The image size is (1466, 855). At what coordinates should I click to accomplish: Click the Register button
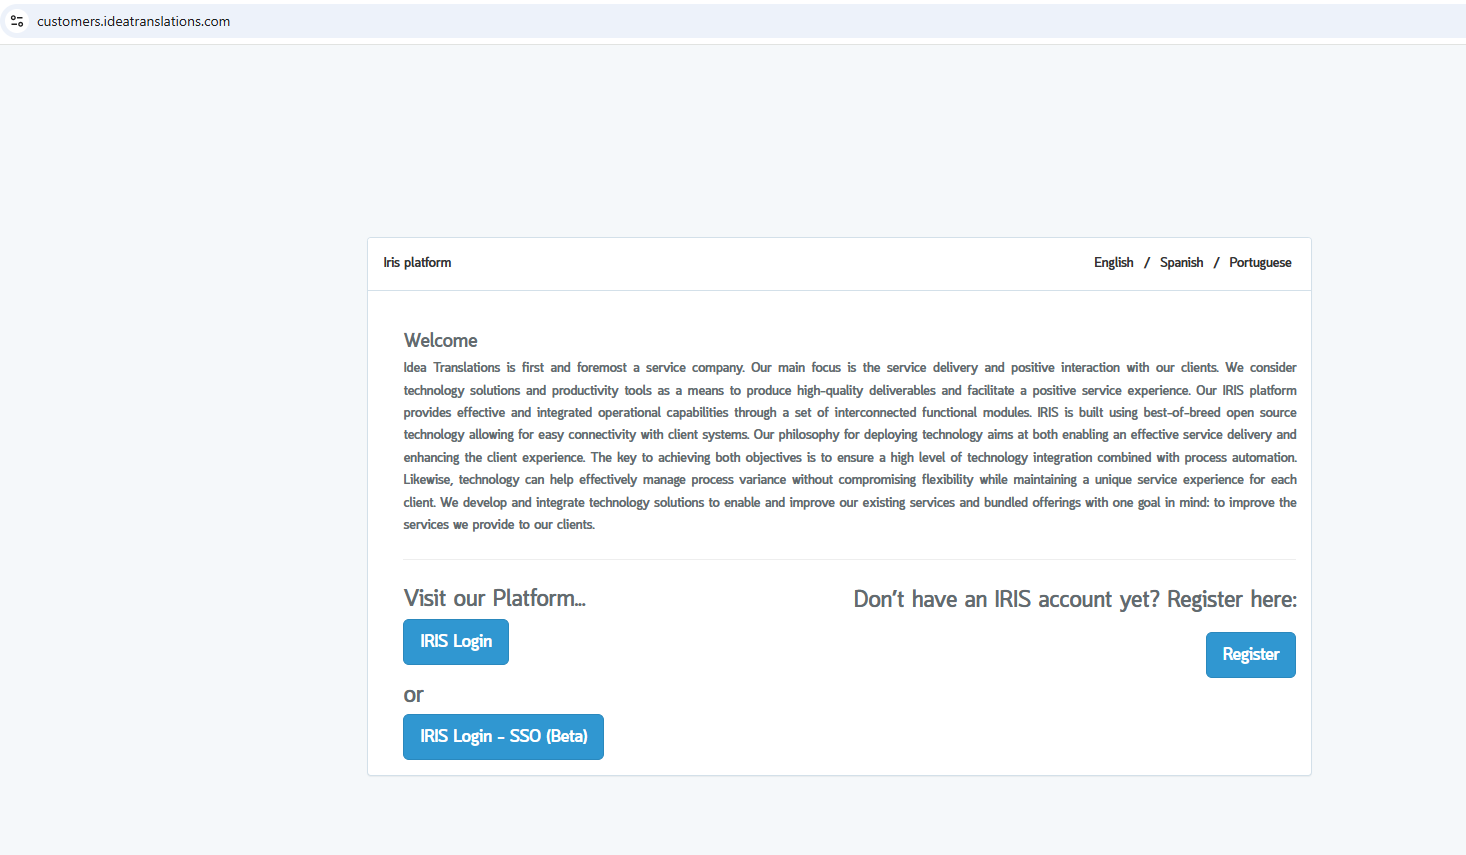(x=1250, y=655)
